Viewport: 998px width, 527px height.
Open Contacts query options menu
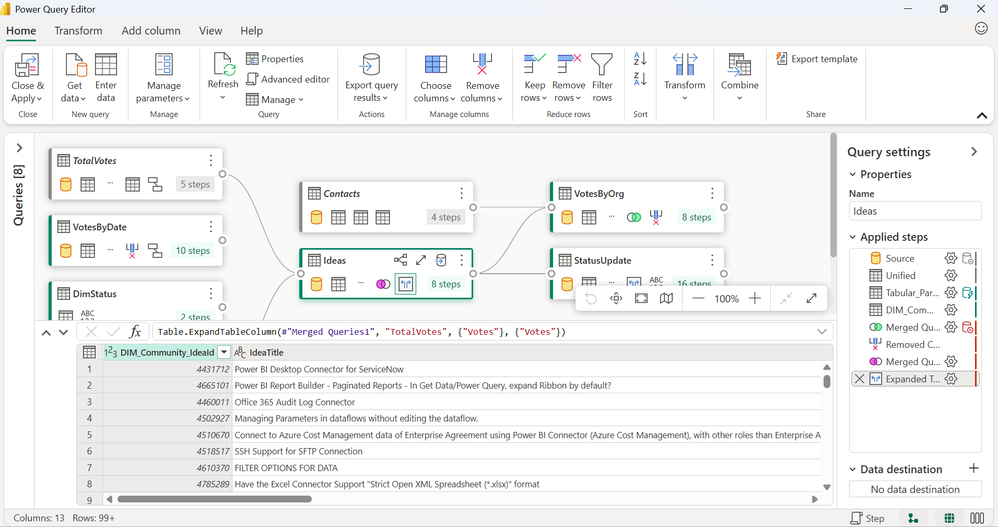tap(461, 193)
